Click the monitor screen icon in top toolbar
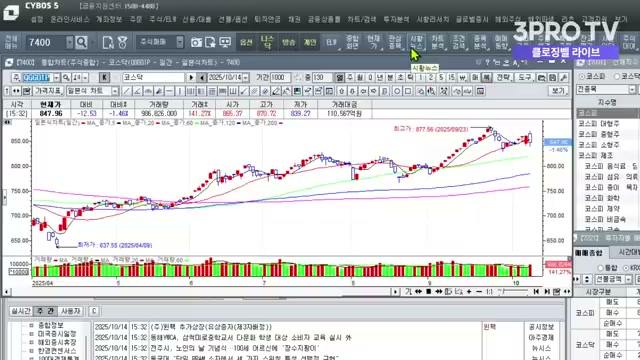640x360 pixels. pos(225,42)
